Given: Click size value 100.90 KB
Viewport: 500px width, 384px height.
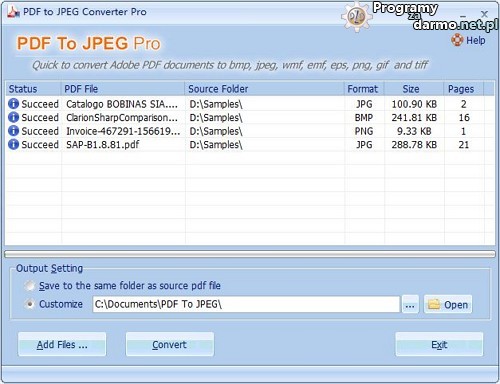Looking at the screenshot, I should point(414,104).
